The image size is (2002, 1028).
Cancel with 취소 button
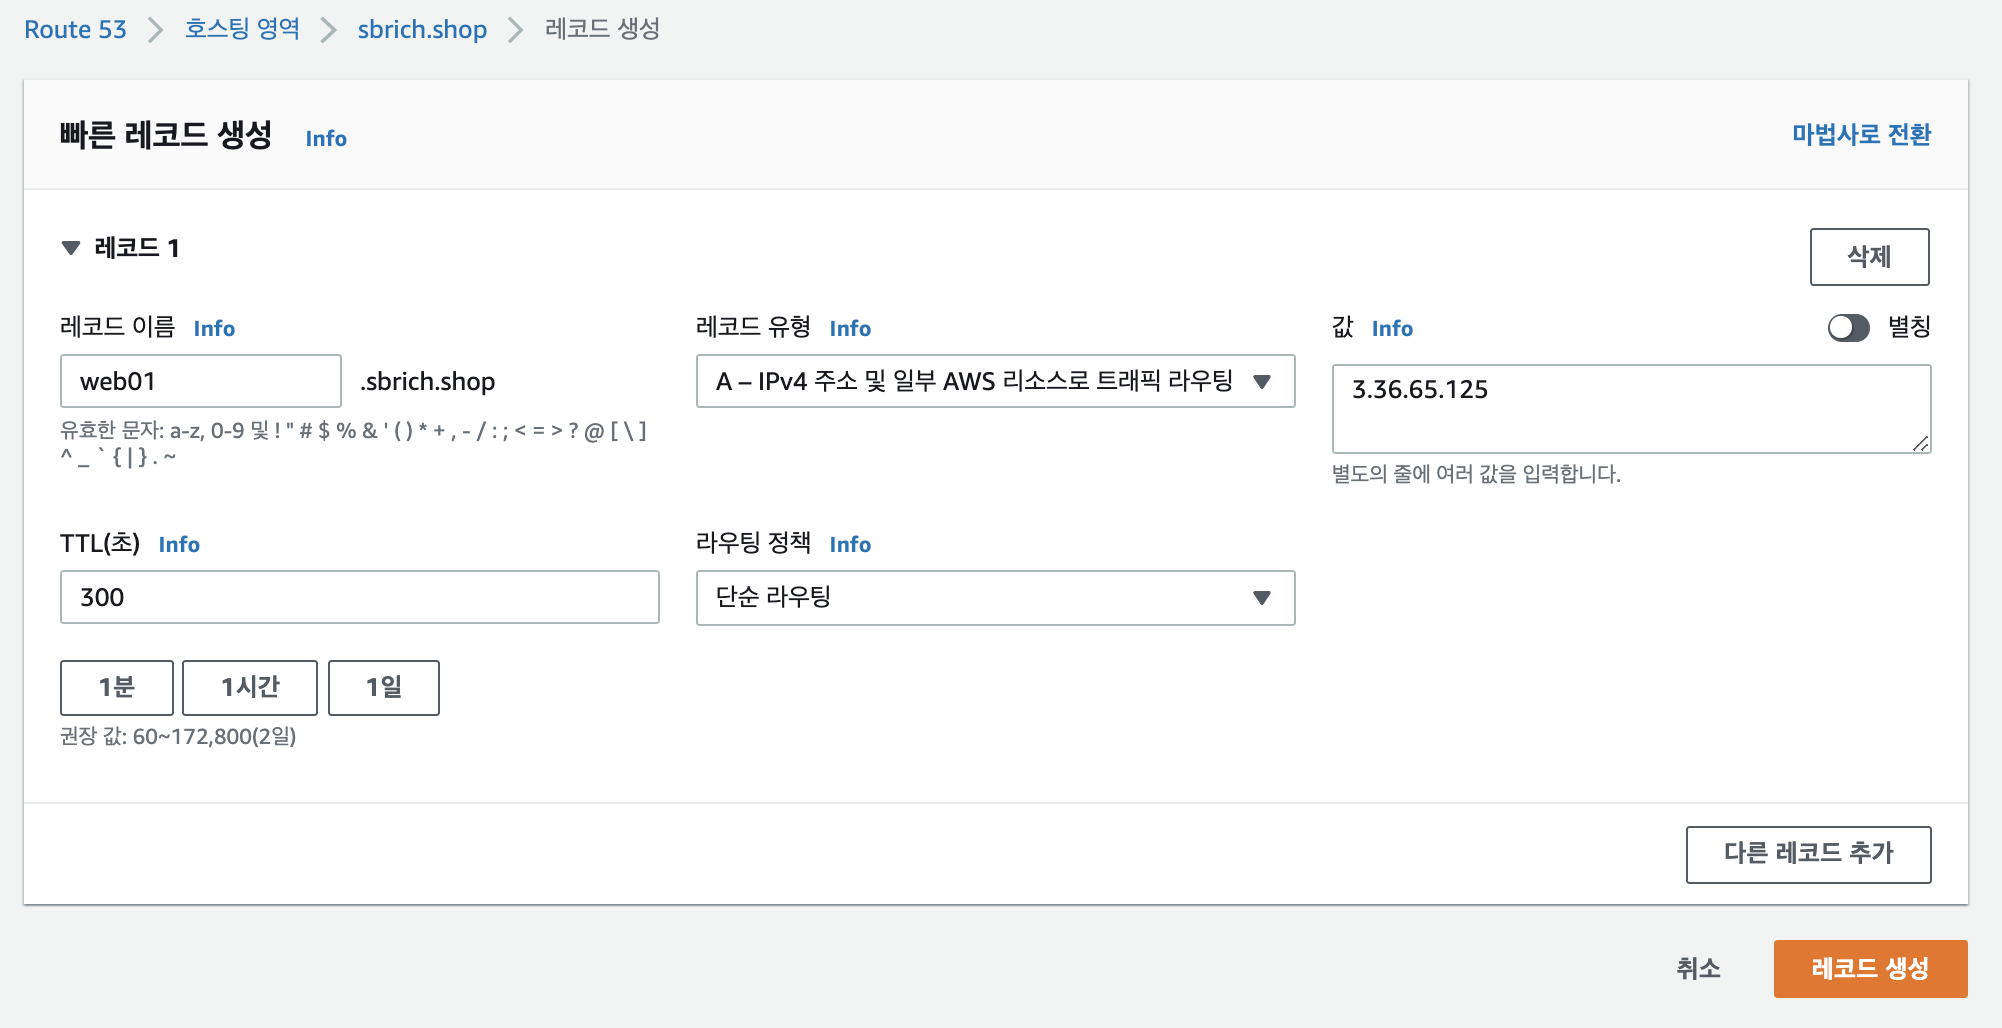(x=1698, y=968)
